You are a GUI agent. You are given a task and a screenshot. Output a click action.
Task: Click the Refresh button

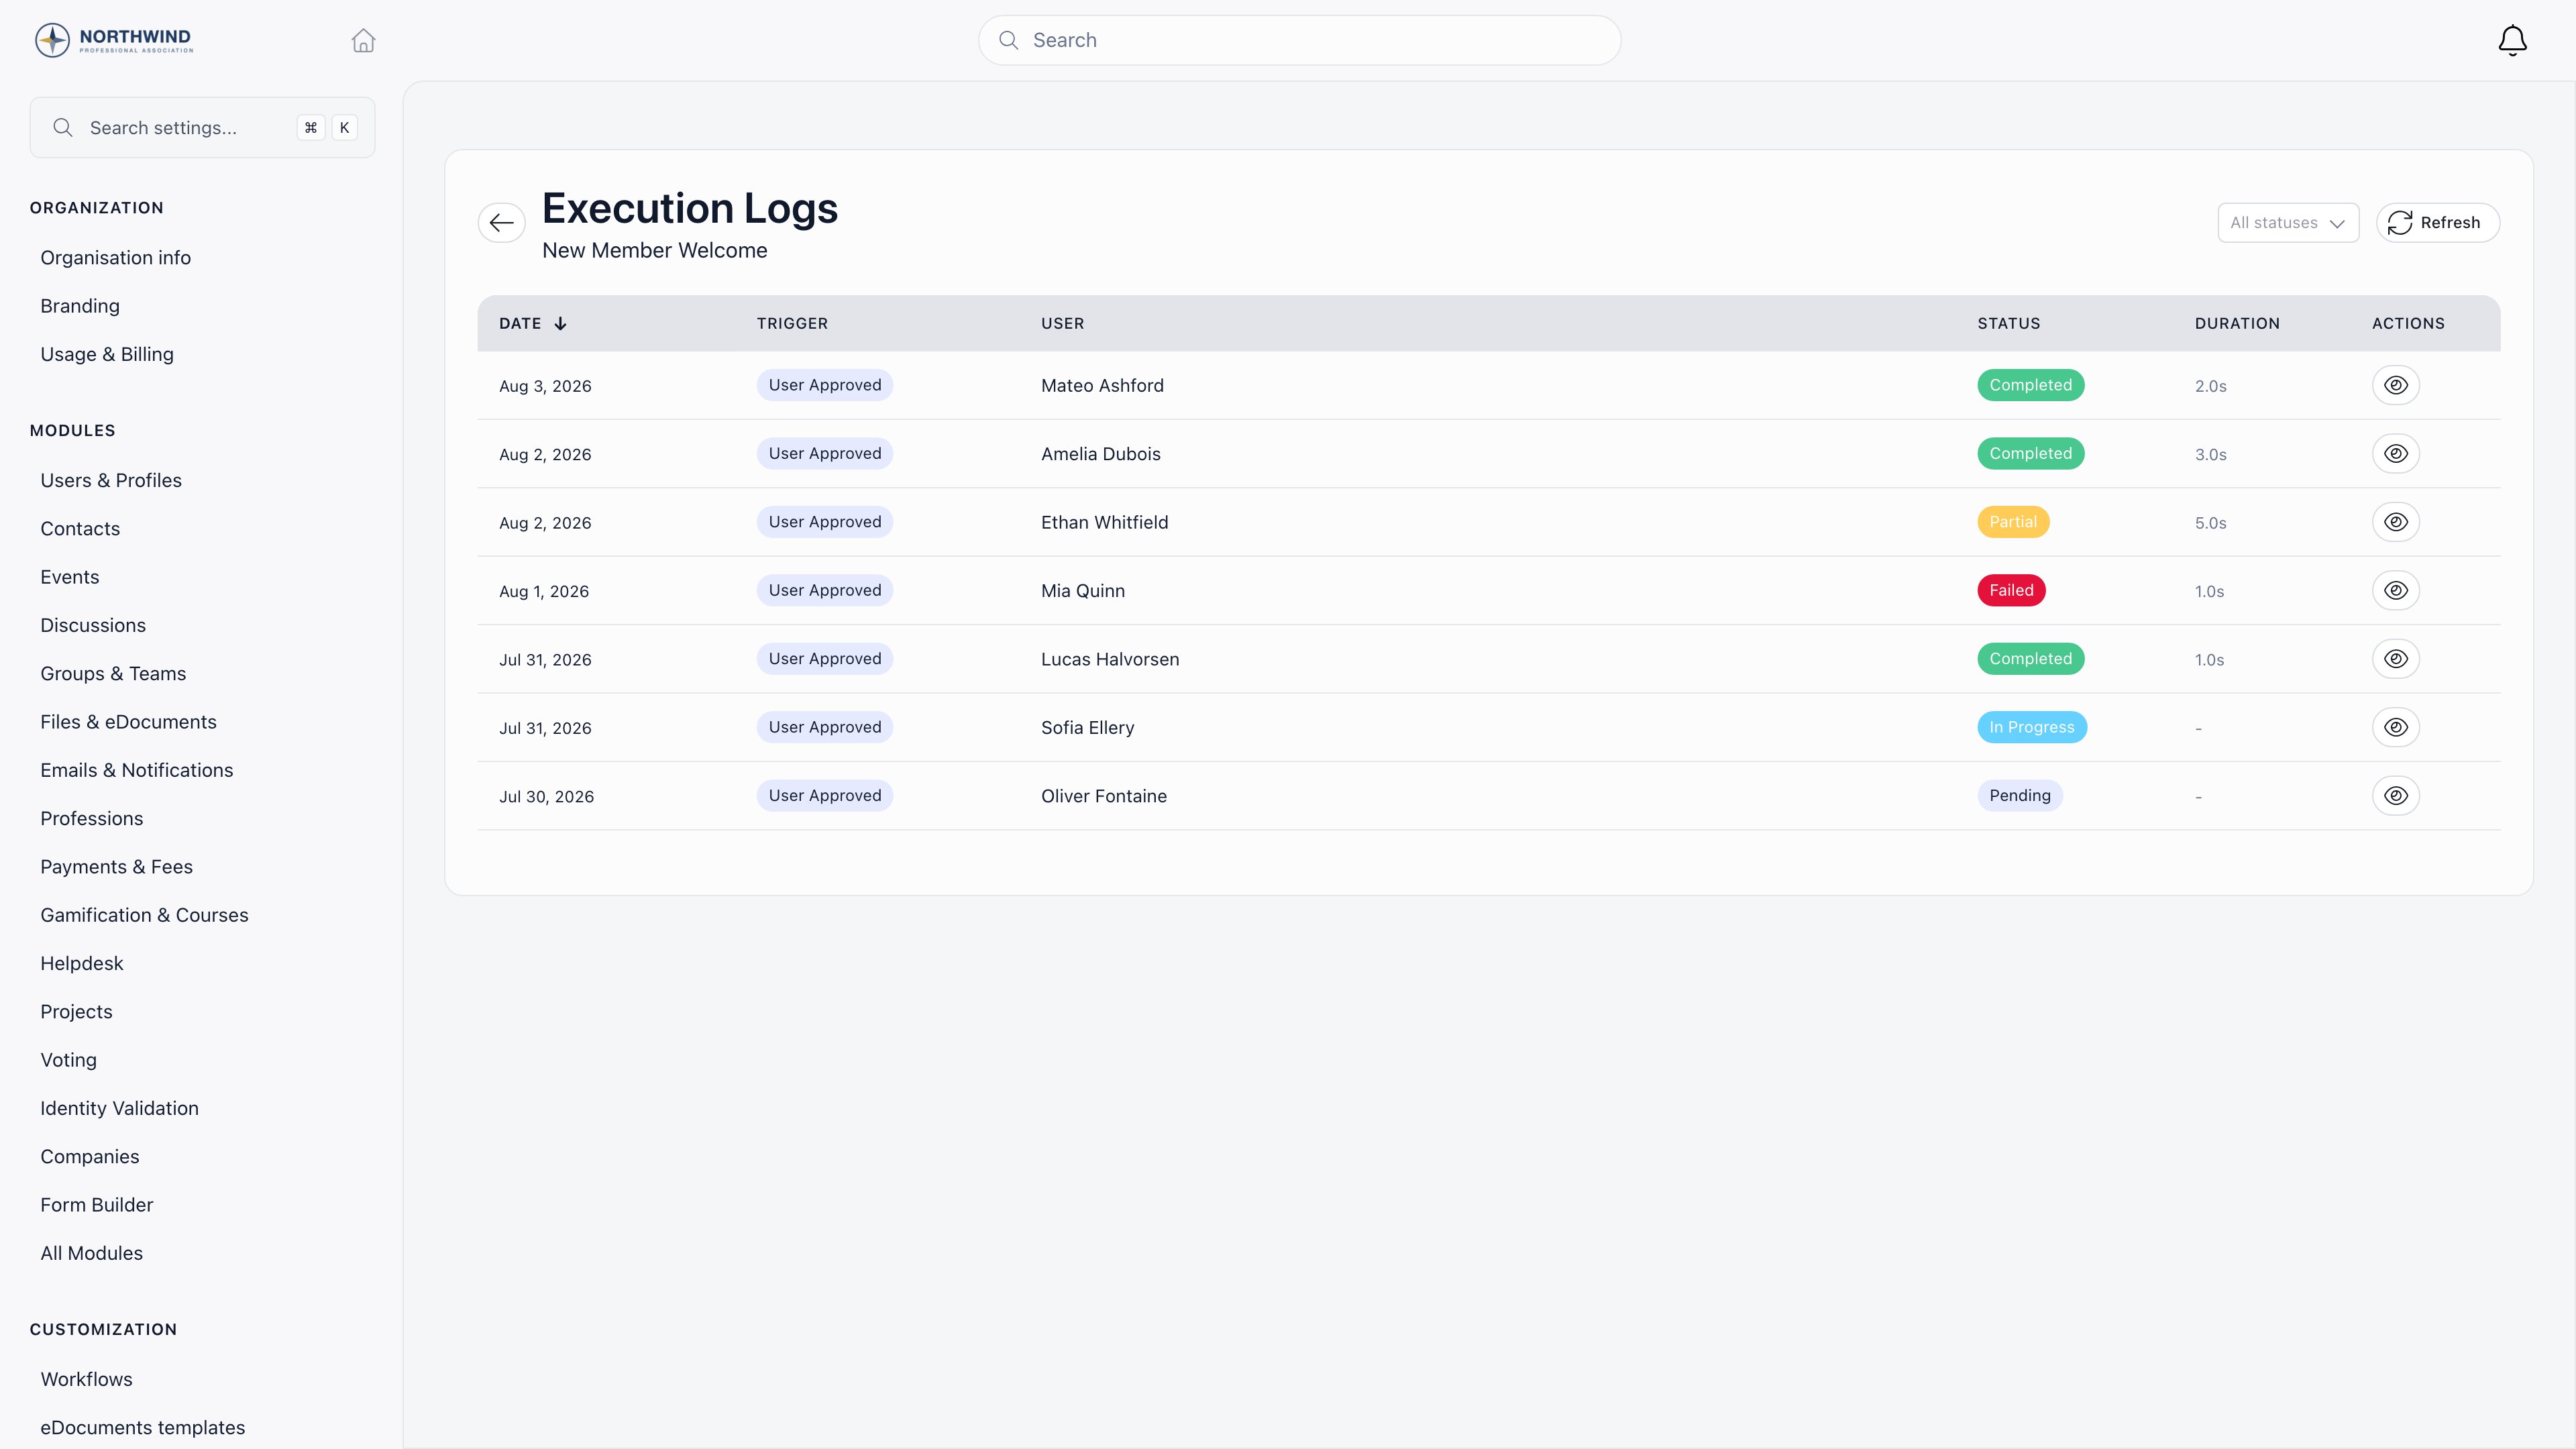click(x=2437, y=222)
